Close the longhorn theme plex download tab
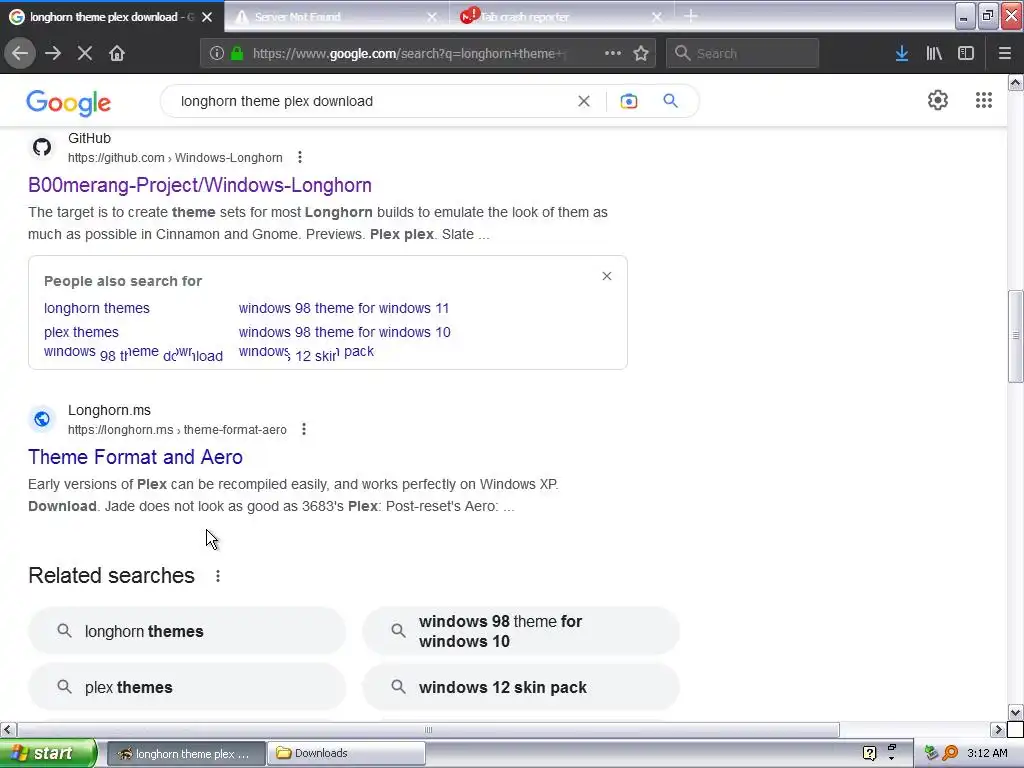The width and height of the screenshot is (1024, 768). pyautogui.click(x=207, y=17)
